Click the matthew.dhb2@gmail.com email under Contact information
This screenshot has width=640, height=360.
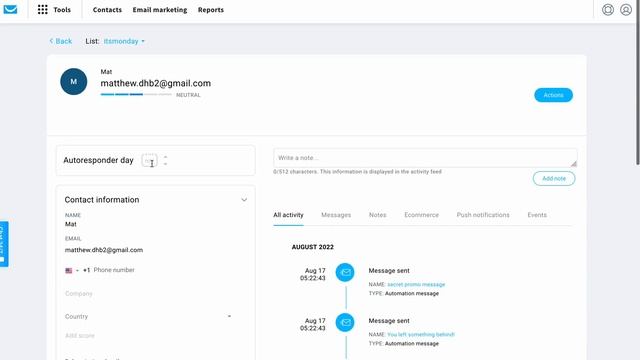[x=104, y=250]
